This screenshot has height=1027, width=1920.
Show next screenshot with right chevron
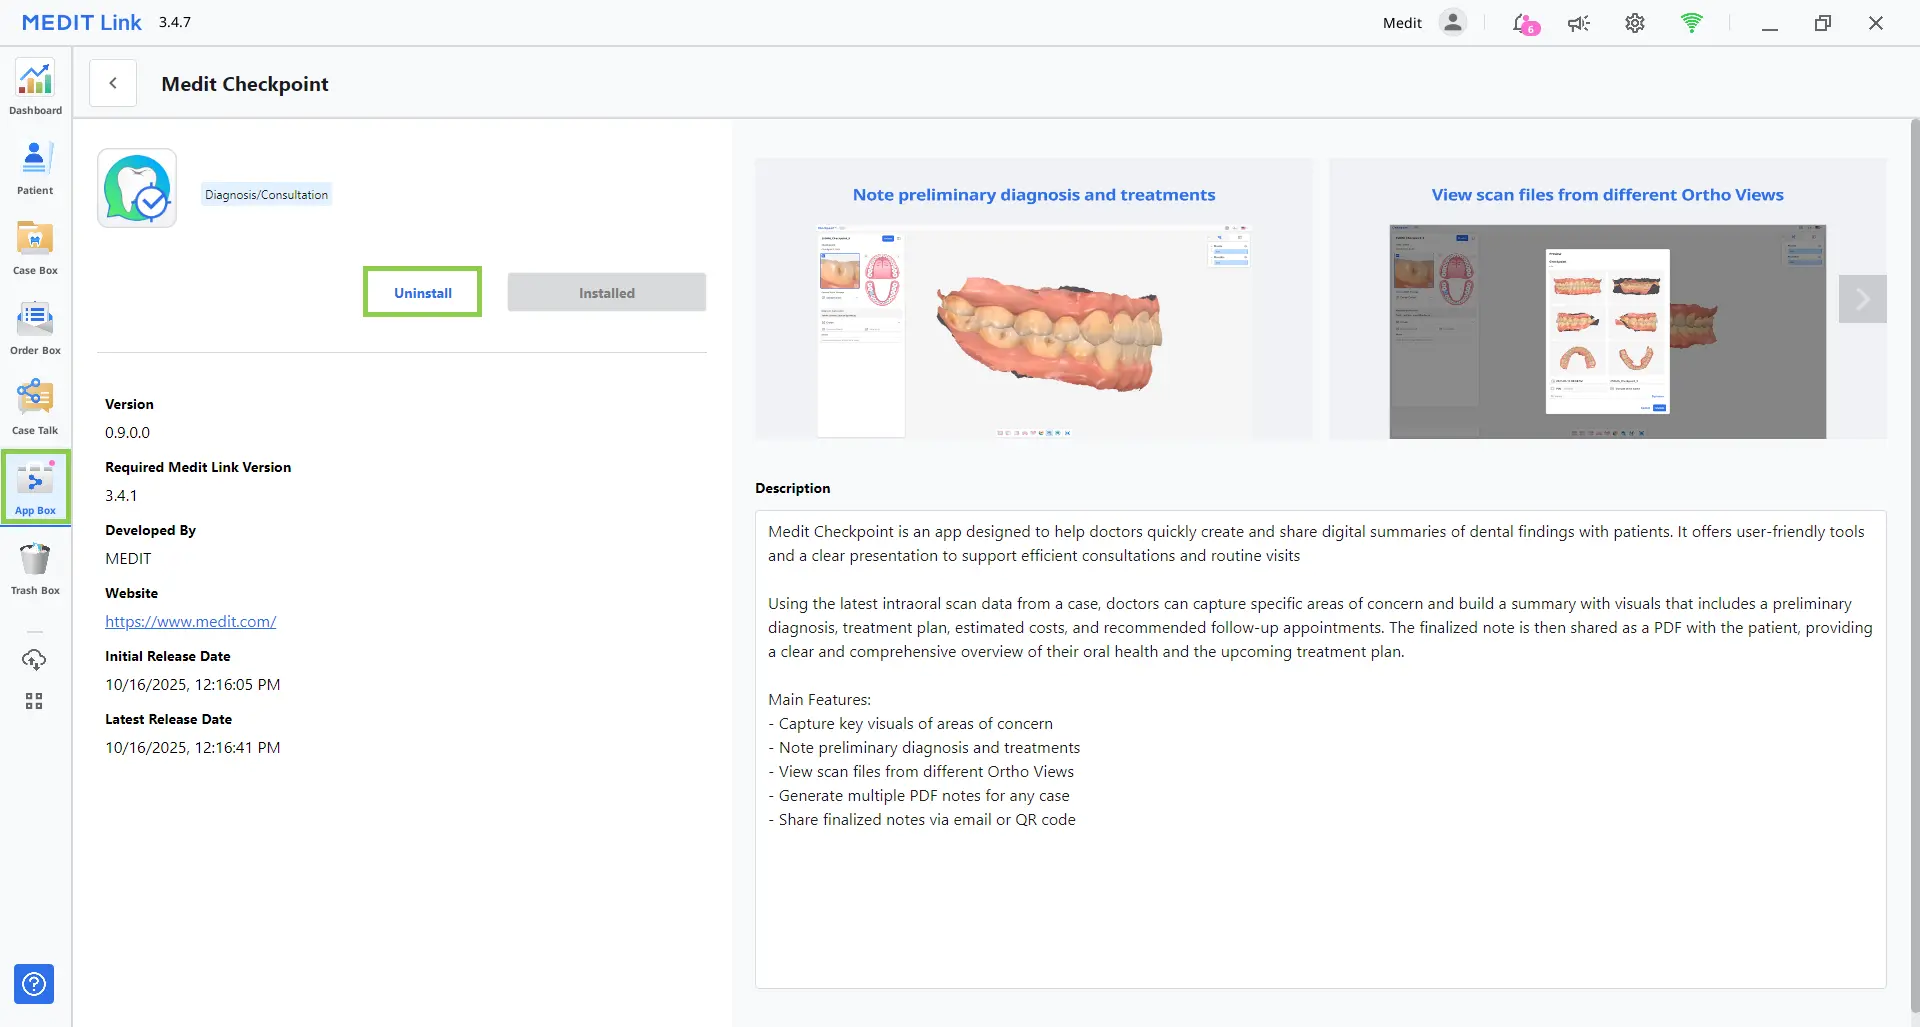(x=1862, y=299)
